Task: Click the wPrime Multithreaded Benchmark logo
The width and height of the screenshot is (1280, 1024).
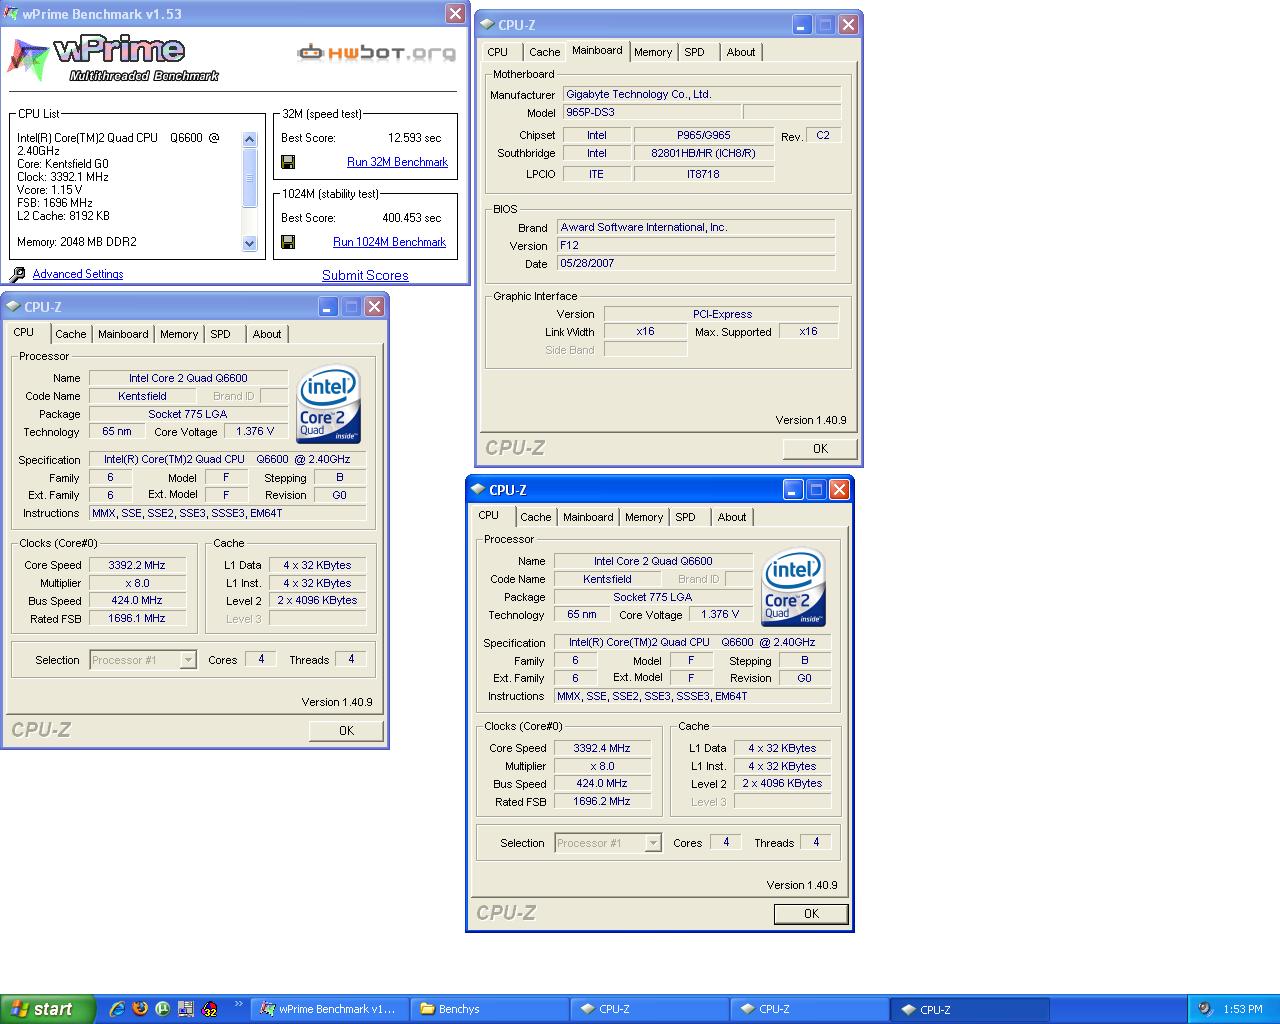Action: pos(113,58)
